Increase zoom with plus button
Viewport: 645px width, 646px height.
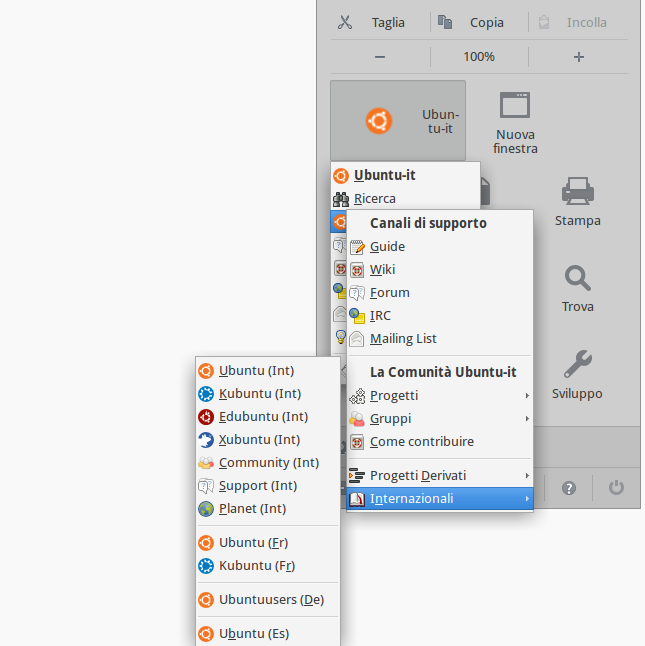[x=578, y=57]
